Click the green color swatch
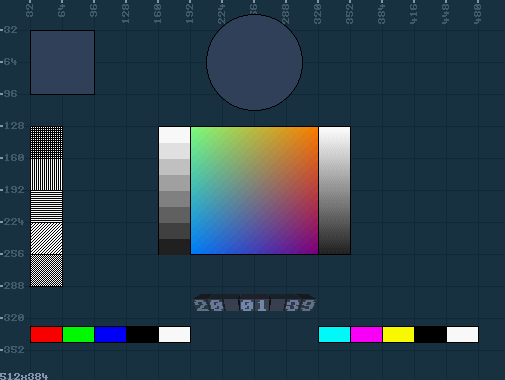The image size is (505, 380). click(78, 334)
